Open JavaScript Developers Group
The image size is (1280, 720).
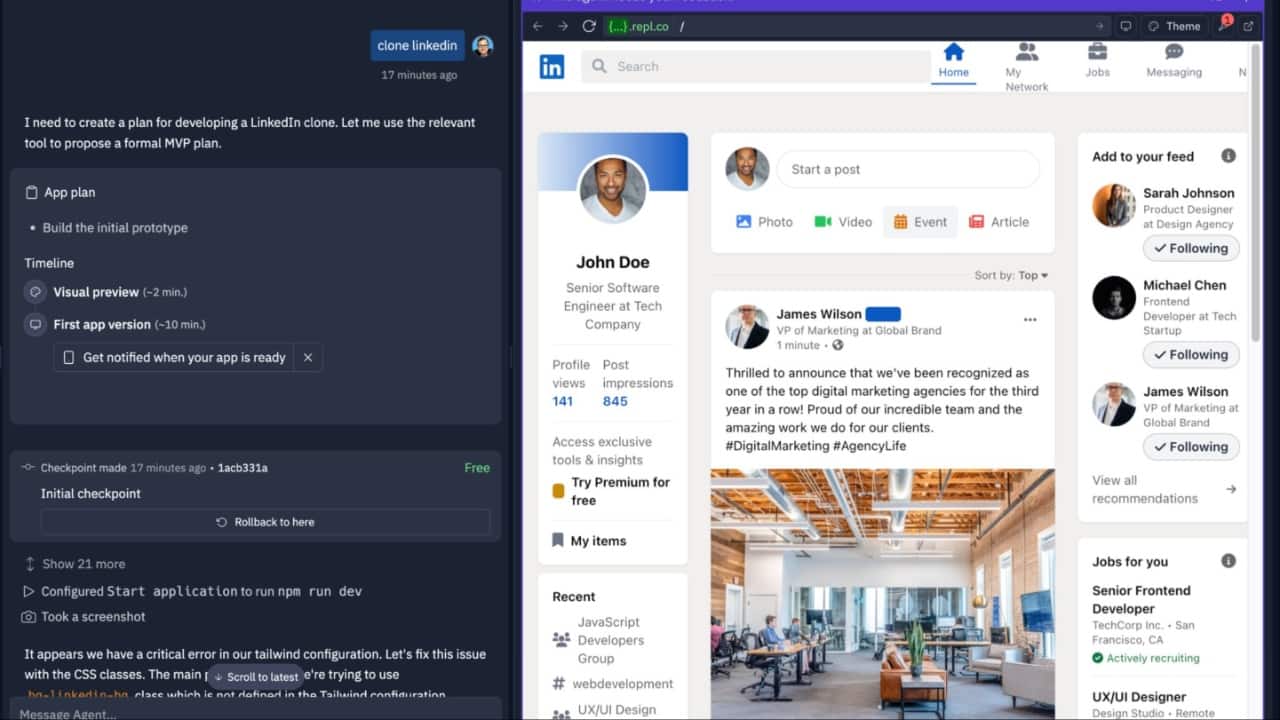click(x=612, y=640)
